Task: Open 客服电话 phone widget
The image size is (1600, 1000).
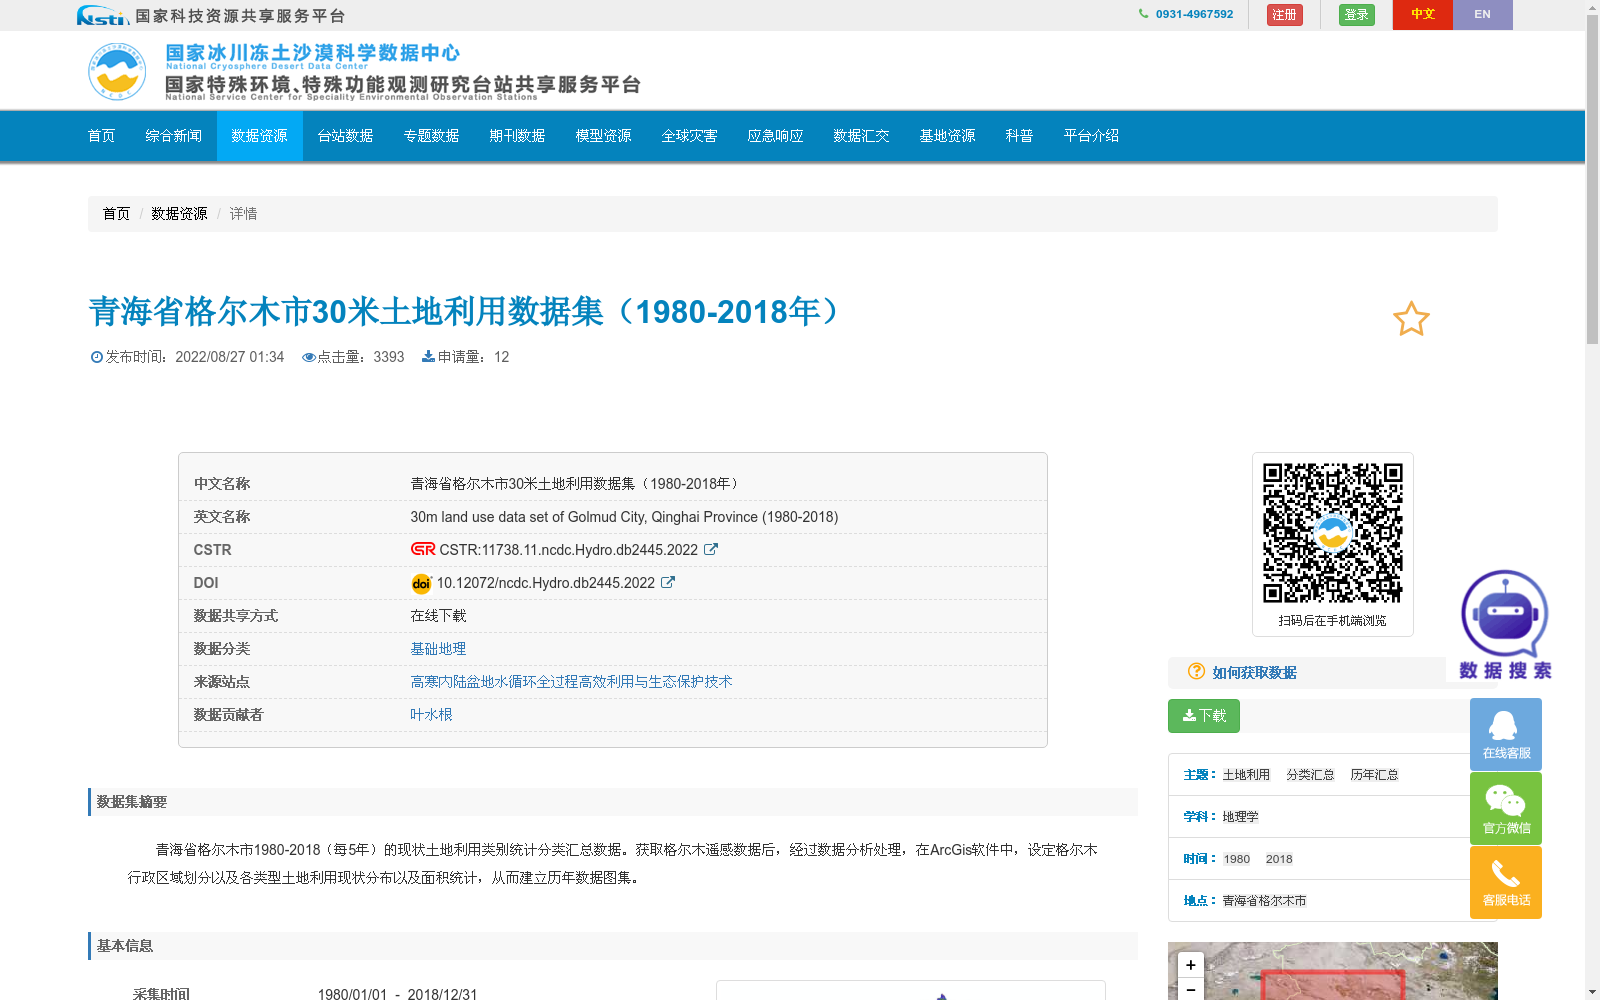Action: [1506, 882]
